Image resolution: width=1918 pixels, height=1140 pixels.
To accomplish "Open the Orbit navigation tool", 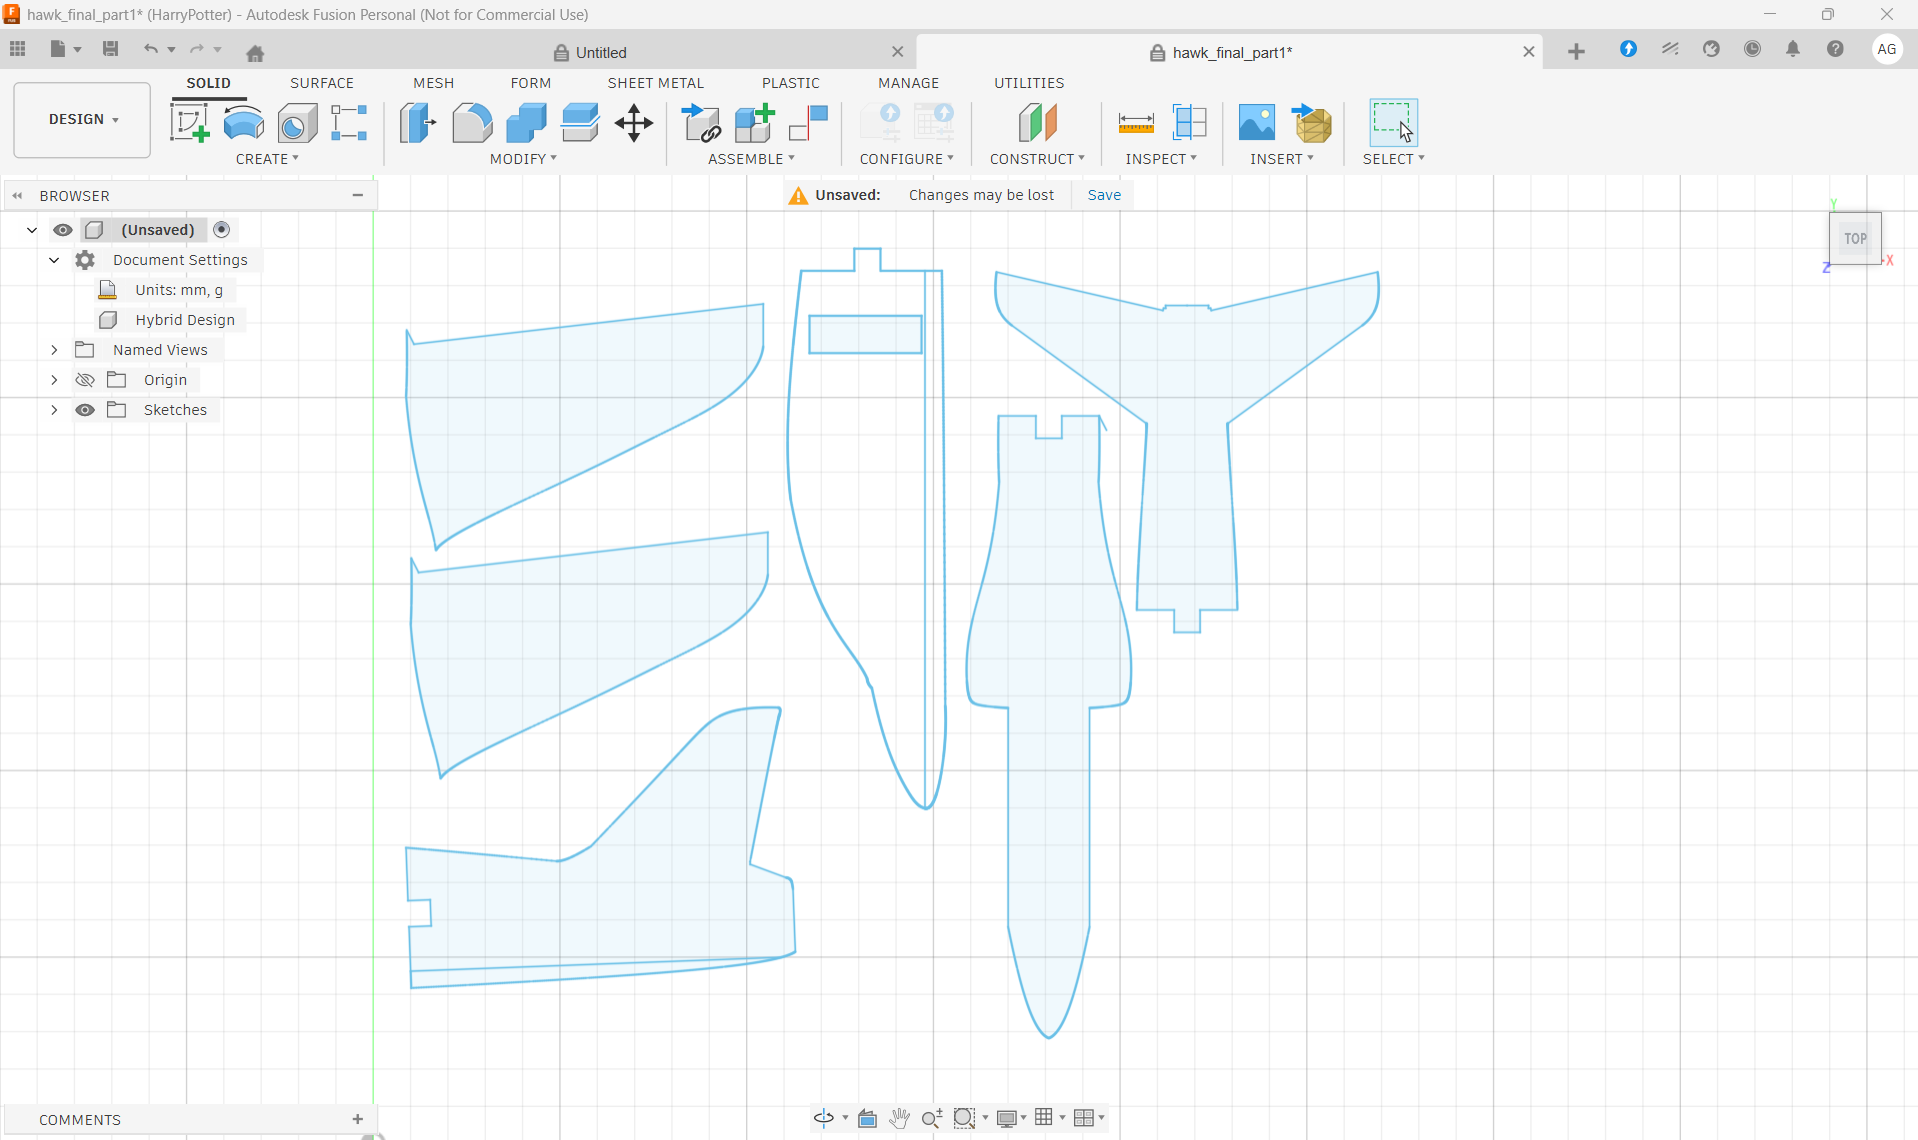I will [824, 1117].
